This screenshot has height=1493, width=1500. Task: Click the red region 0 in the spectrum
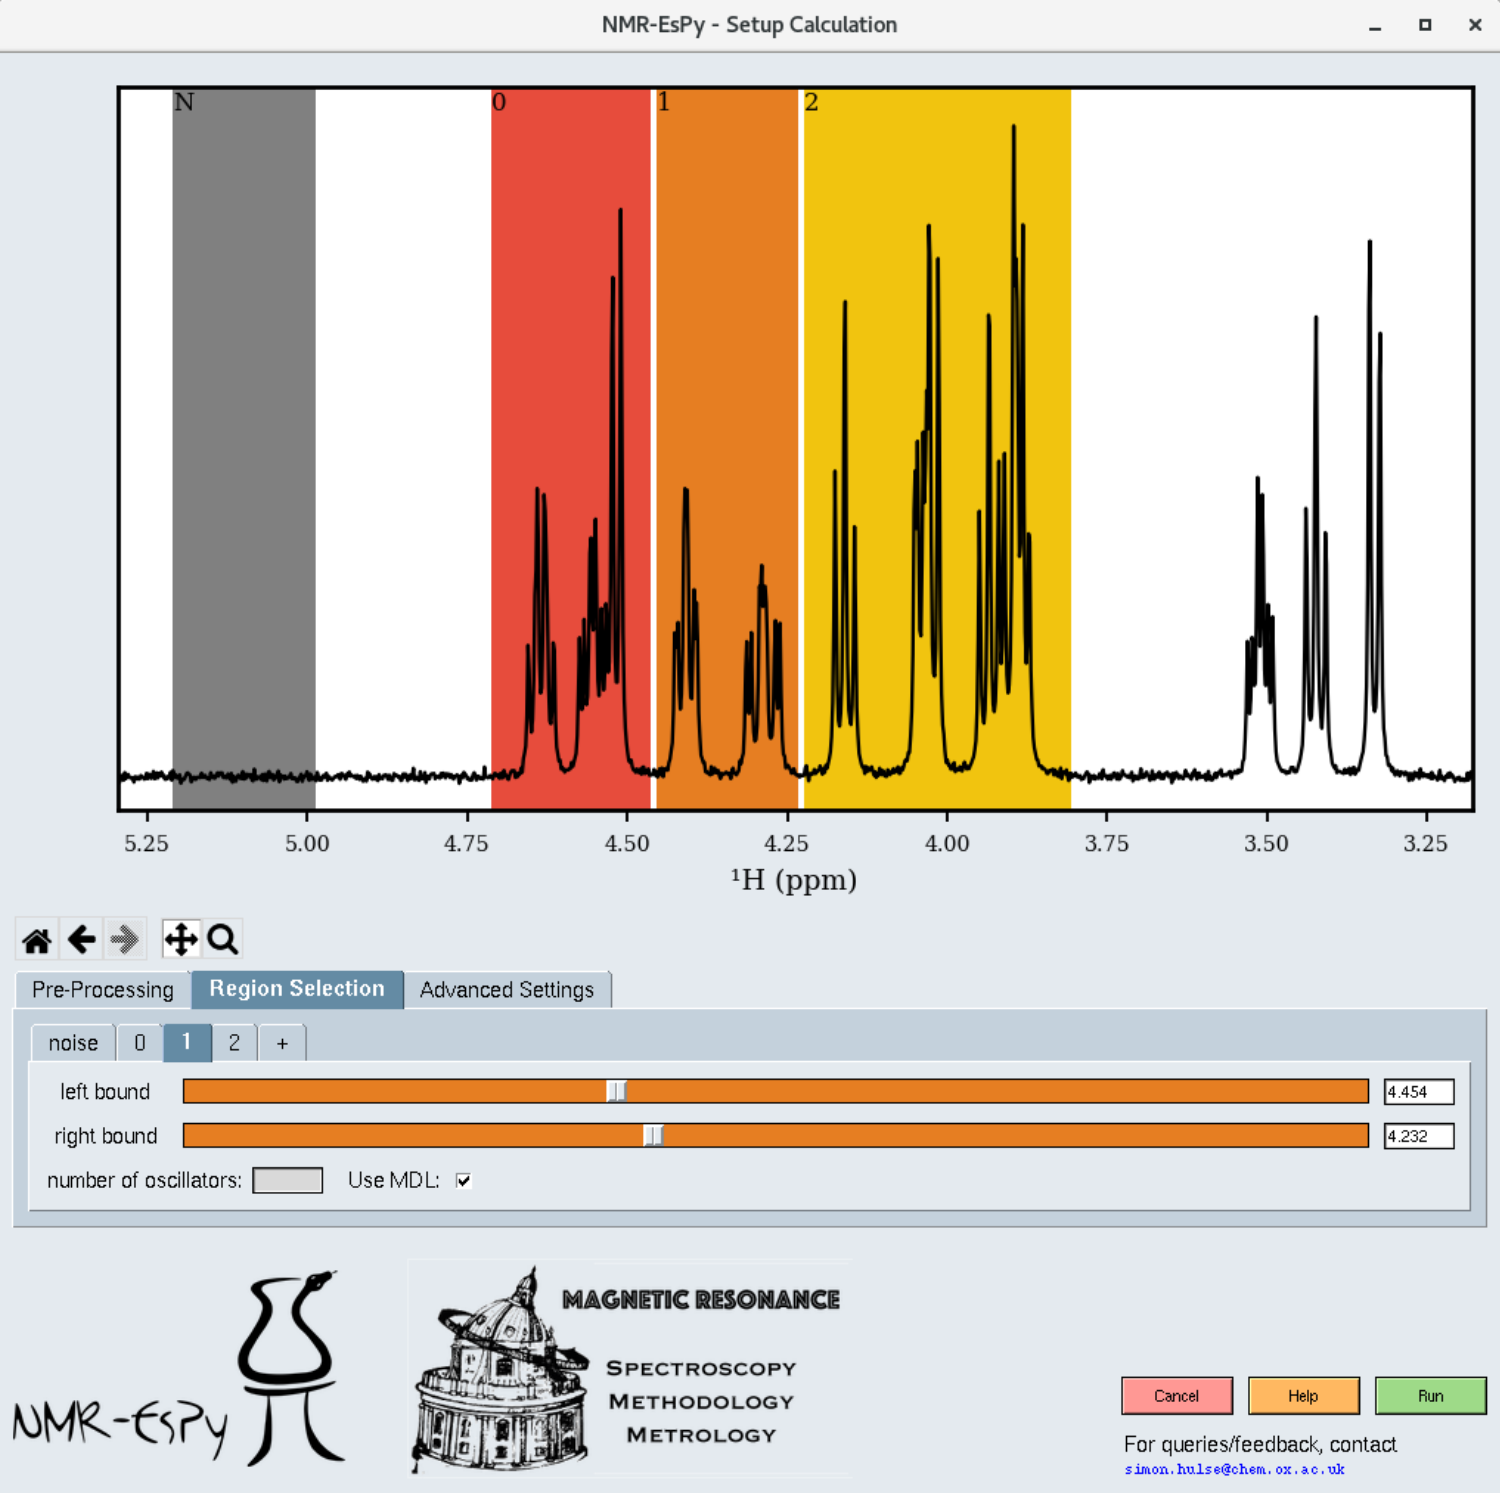tap(570, 448)
